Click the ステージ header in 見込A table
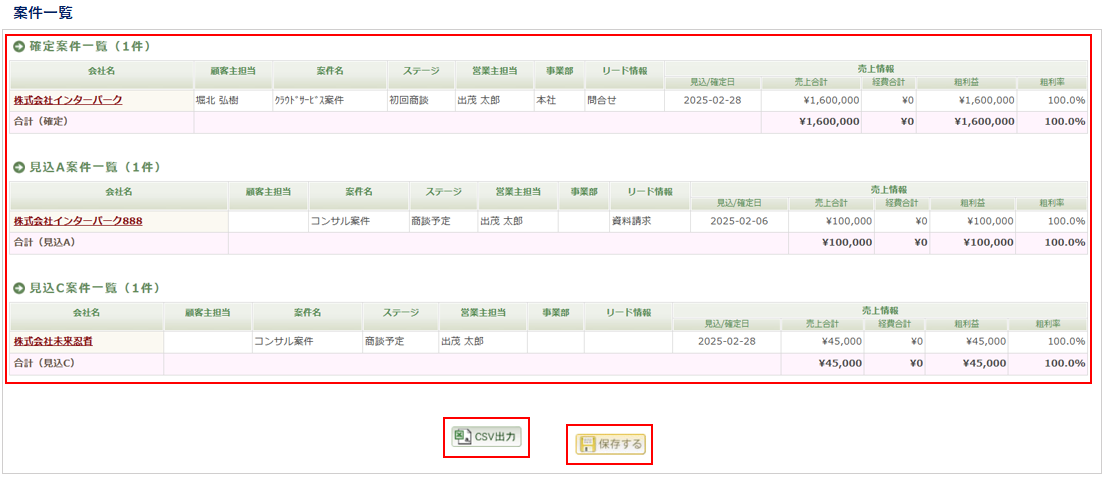 click(x=443, y=192)
